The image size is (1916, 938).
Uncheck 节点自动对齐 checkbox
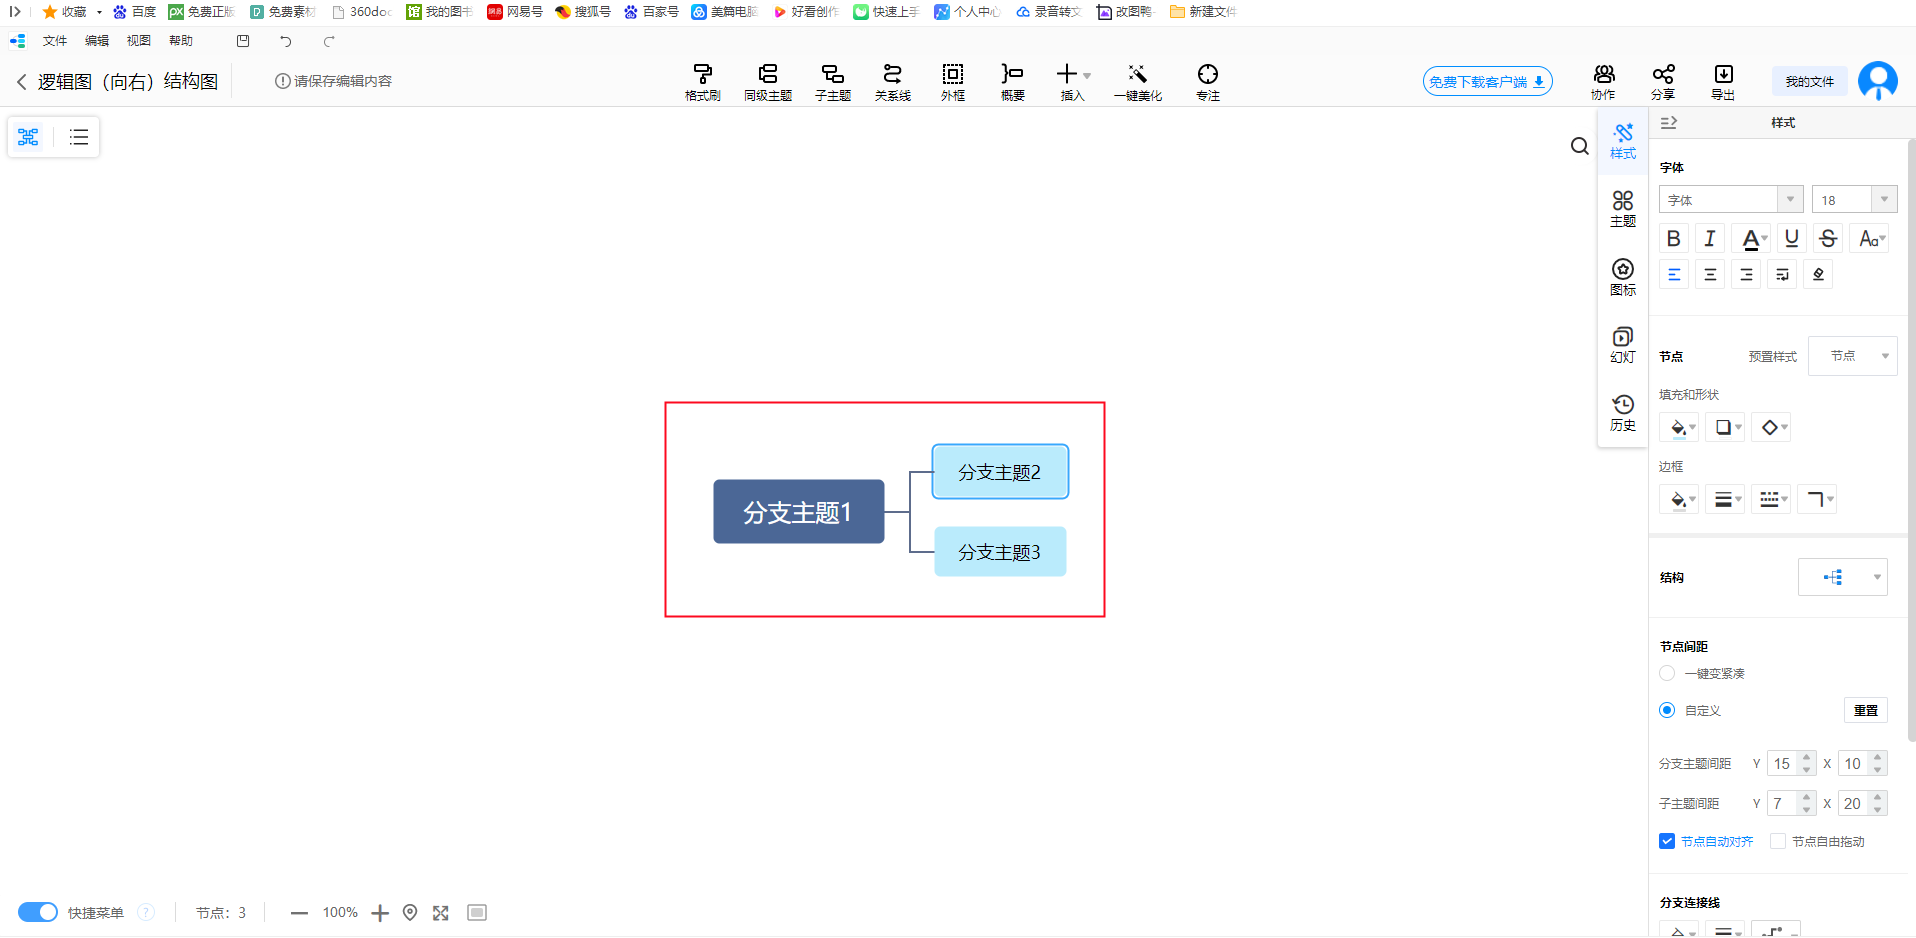1667,841
